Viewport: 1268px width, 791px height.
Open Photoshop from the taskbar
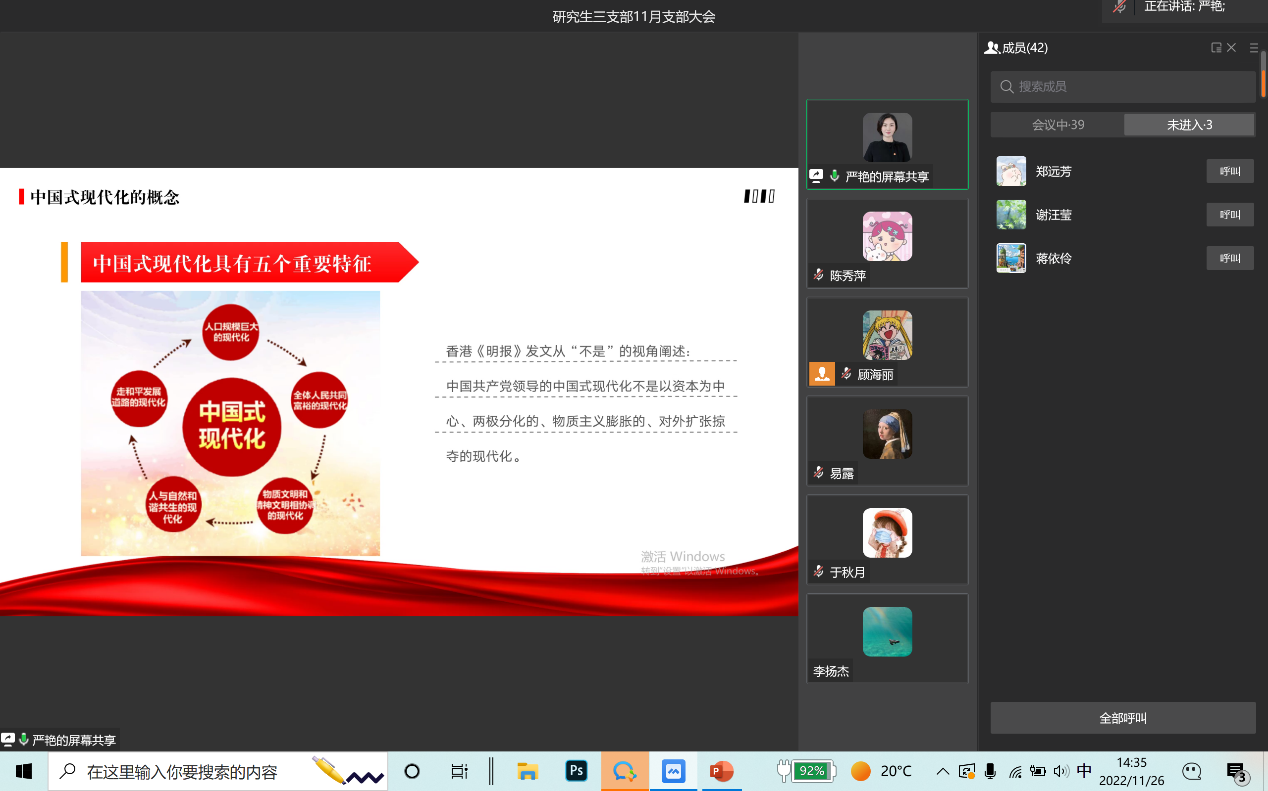pyautogui.click(x=577, y=771)
